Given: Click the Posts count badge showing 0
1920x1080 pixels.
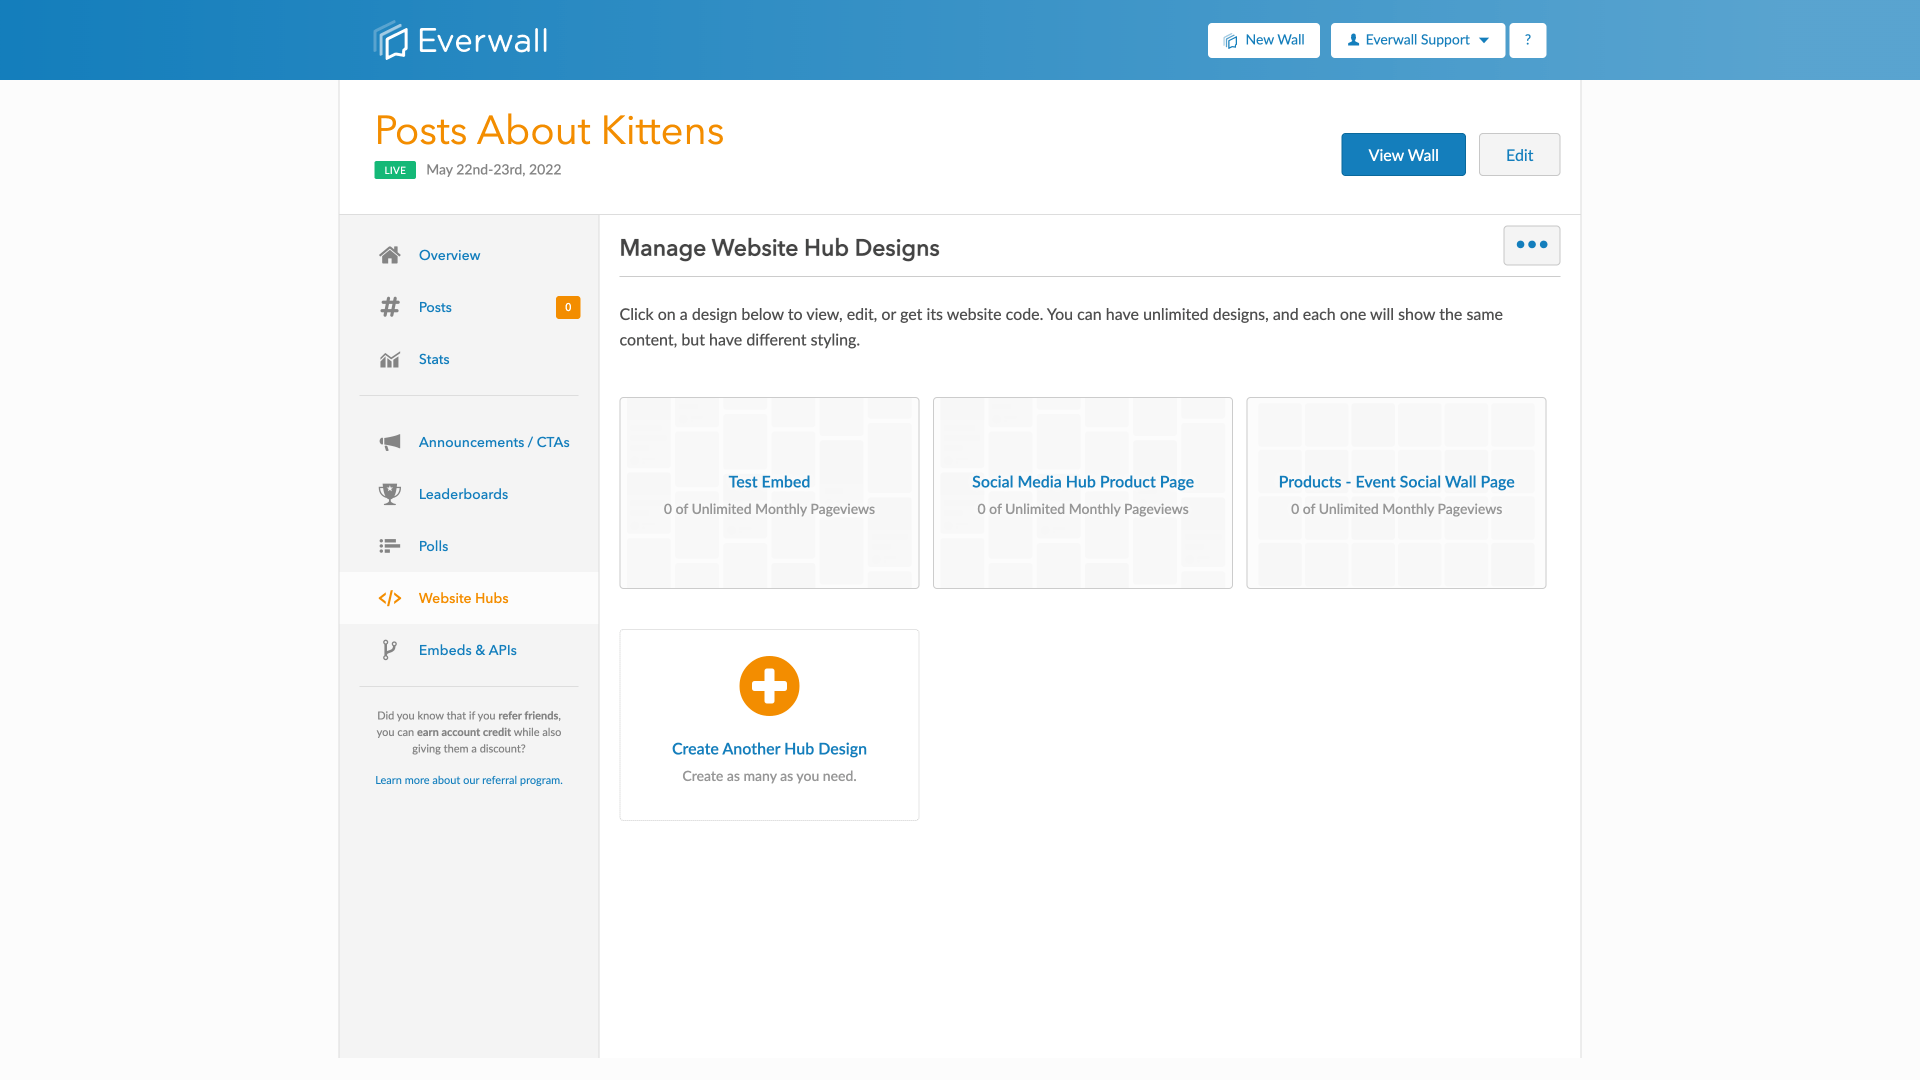Looking at the screenshot, I should [x=568, y=307].
